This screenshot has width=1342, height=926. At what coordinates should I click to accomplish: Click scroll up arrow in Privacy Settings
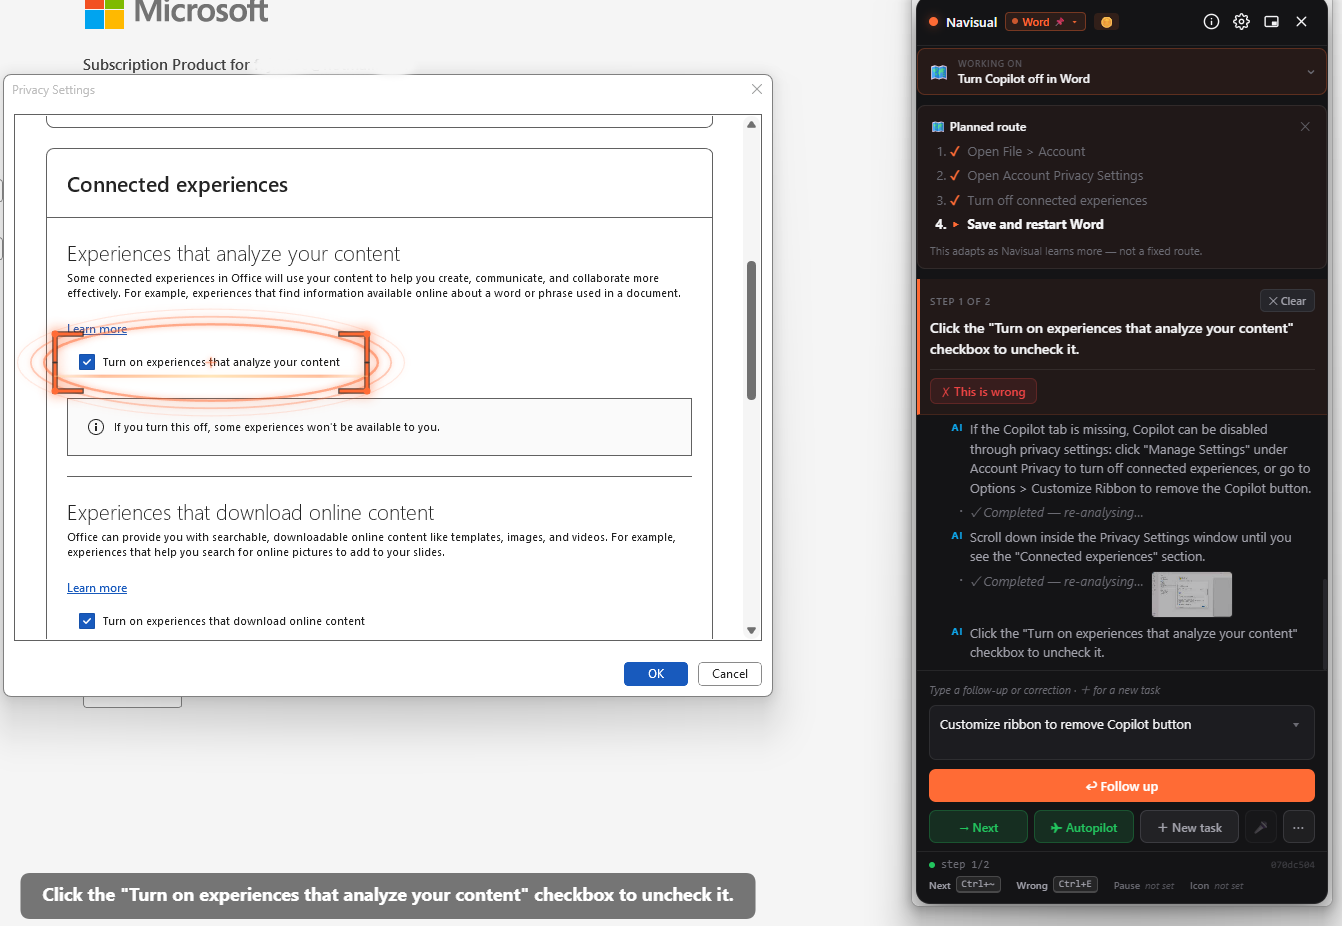tap(751, 125)
